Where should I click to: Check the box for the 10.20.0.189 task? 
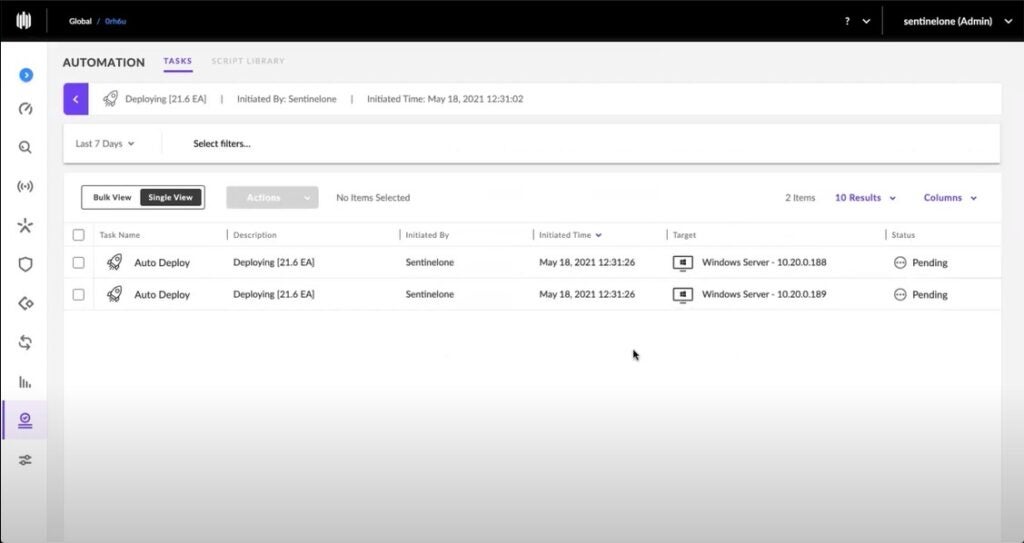tap(79, 295)
